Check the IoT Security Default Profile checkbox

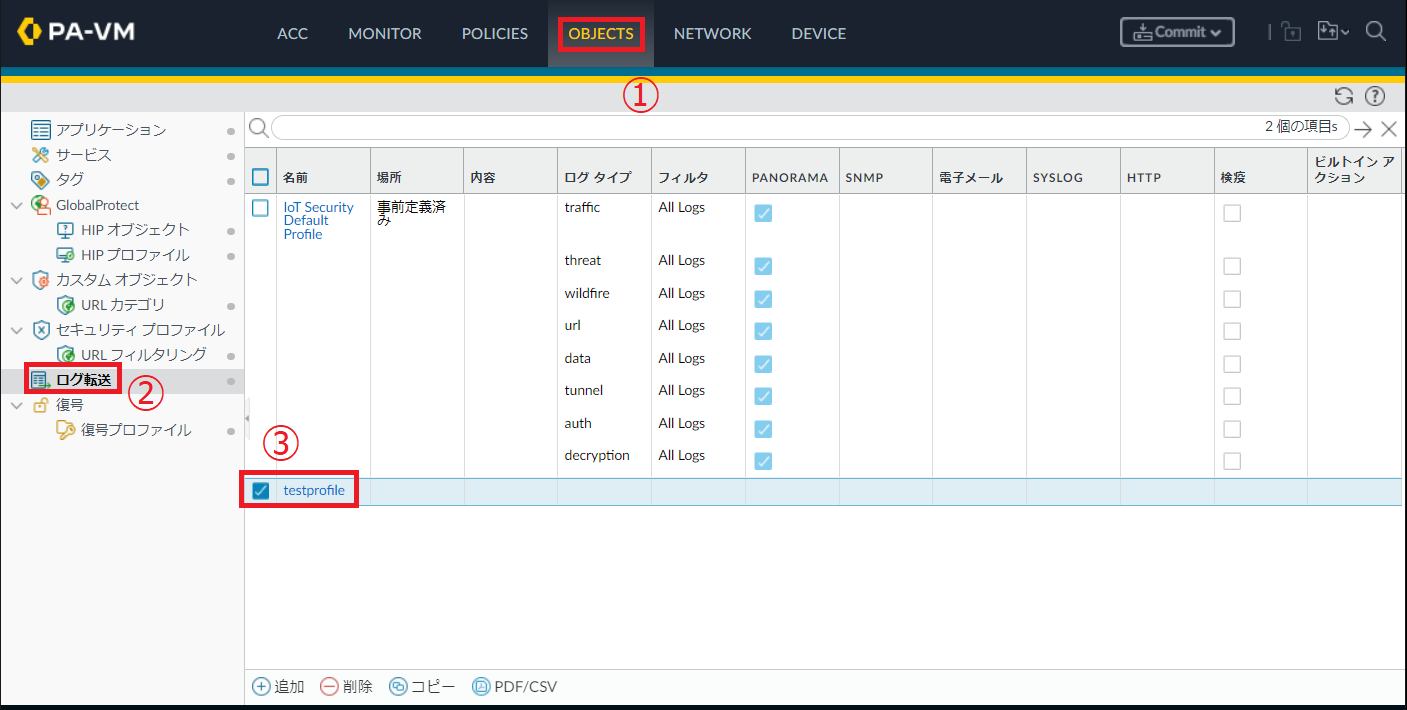(x=261, y=208)
